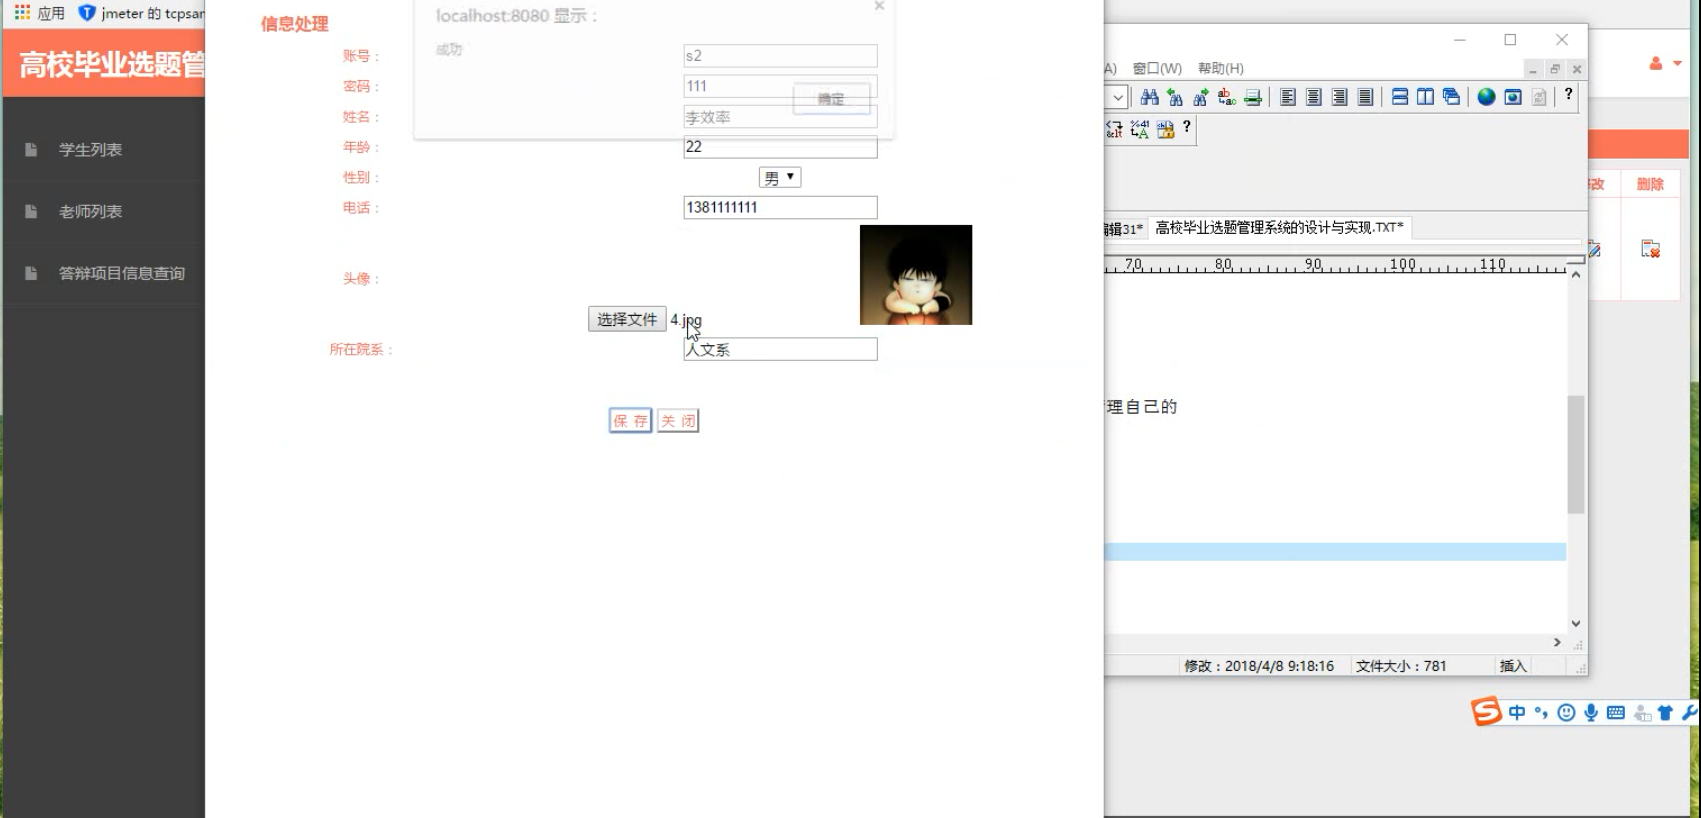Toggle Sogou Chinese/English mode 中
The height and width of the screenshot is (818, 1701).
point(1517,713)
